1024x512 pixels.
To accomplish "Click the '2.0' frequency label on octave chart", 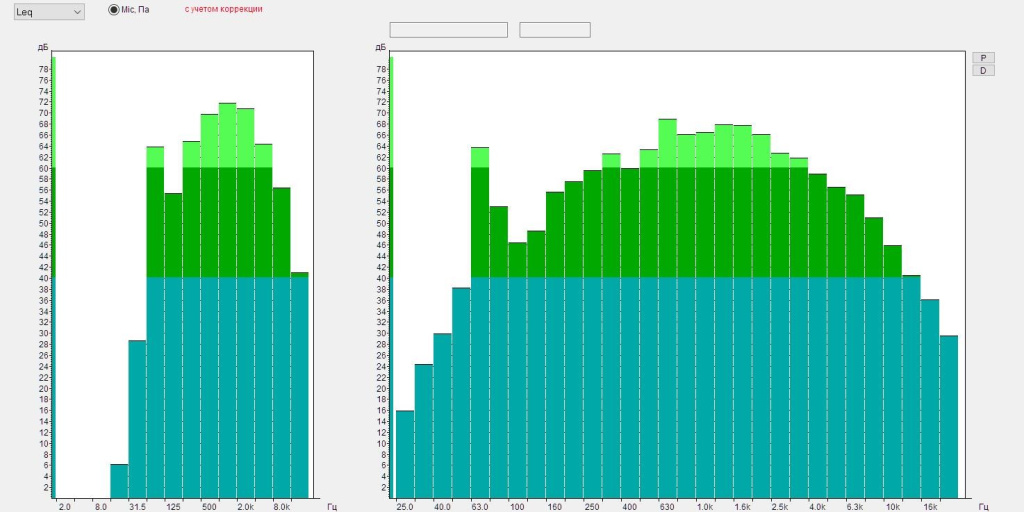I will (64, 507).
